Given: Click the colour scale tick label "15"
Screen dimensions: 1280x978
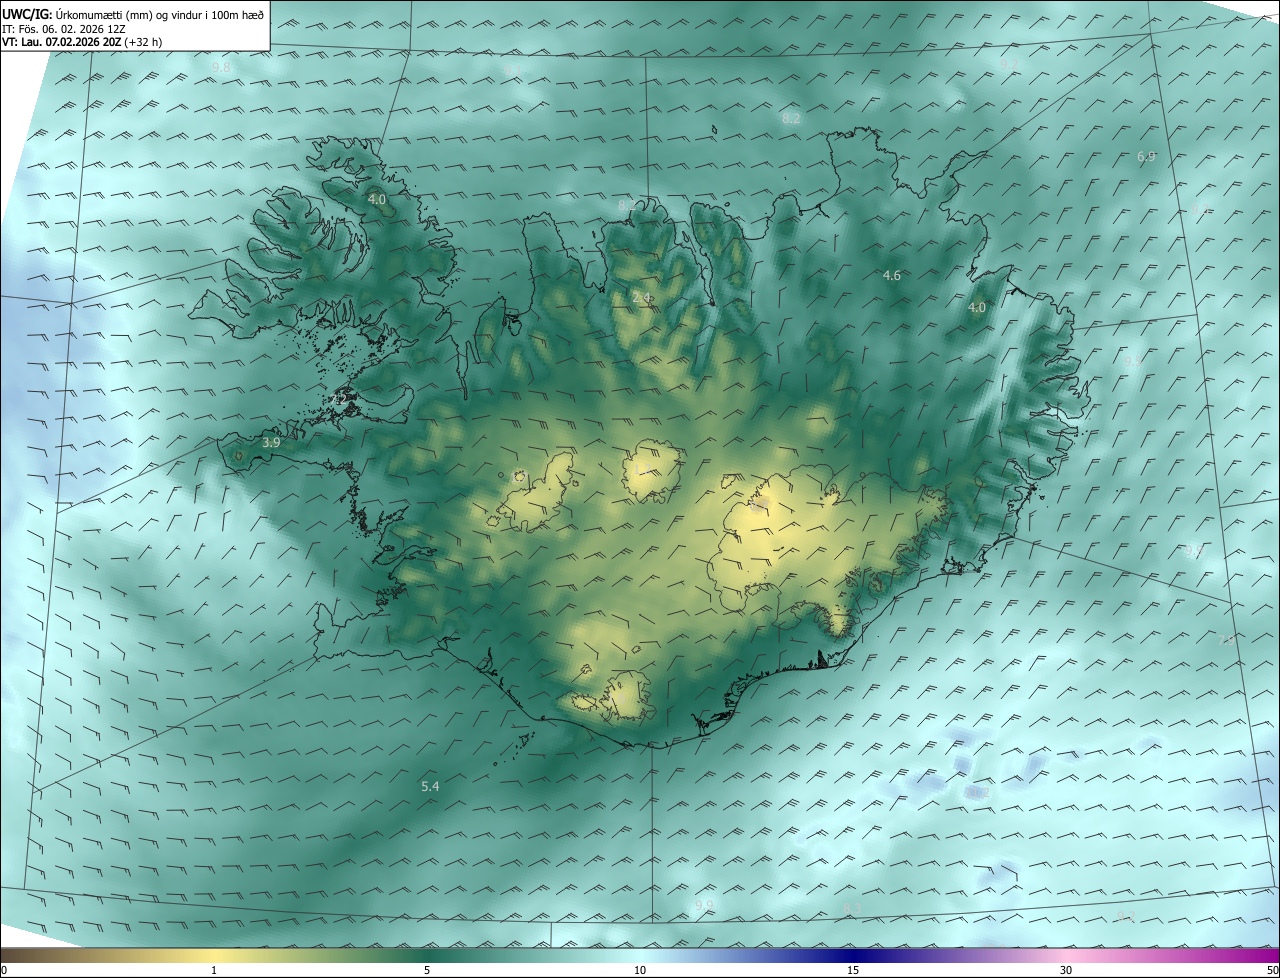Looking at the screenshot, I should click(x=853, y=971).
